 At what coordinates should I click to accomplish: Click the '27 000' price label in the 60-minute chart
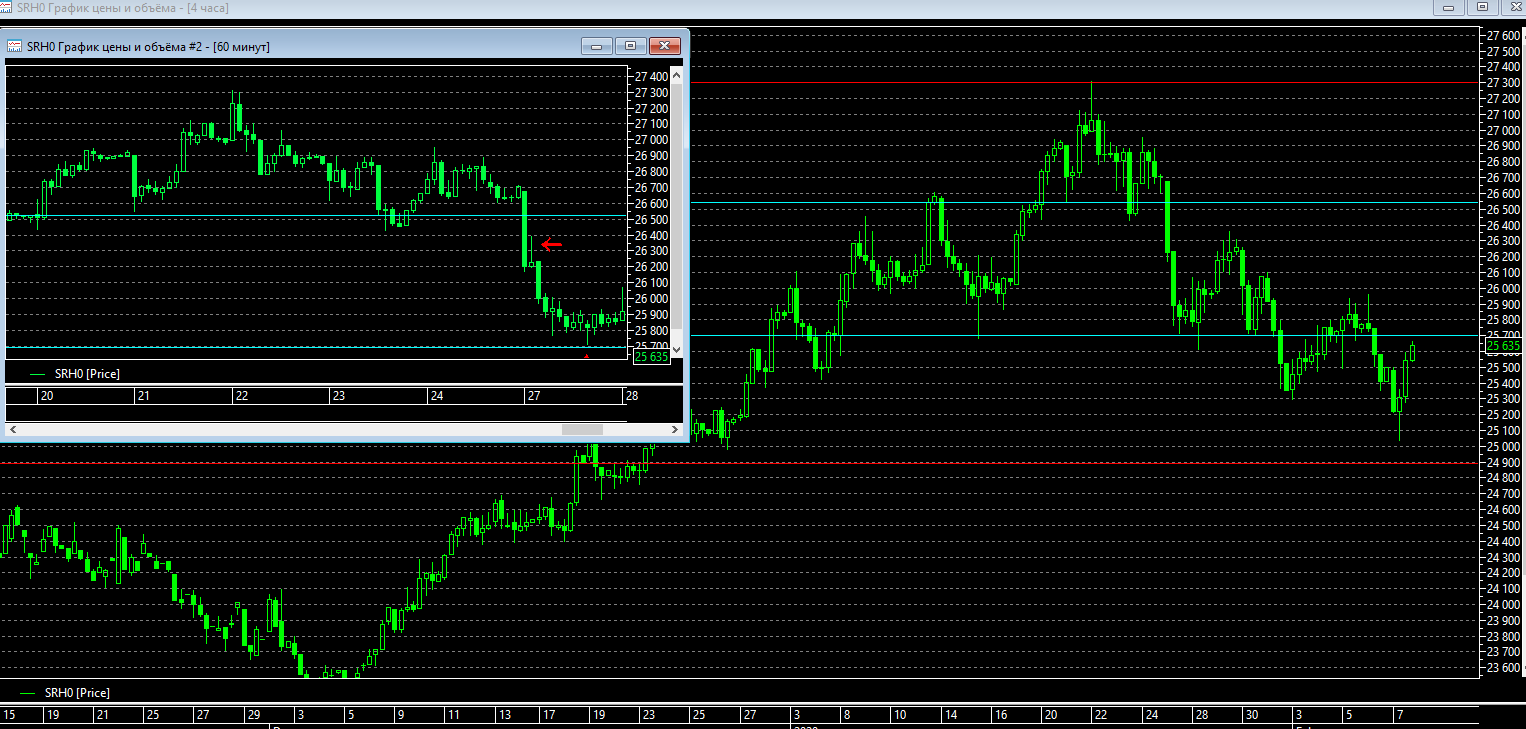point(651,140)
